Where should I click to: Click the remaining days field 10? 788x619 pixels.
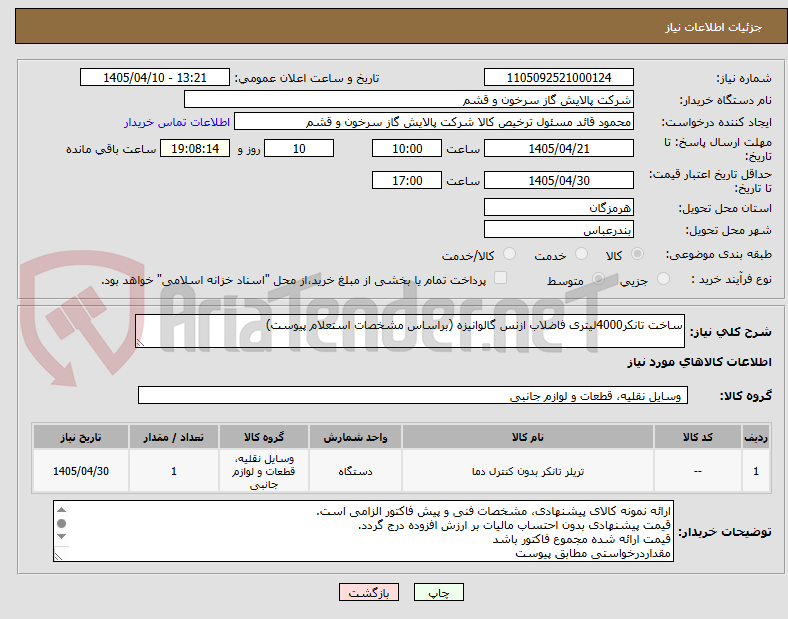pos(299,149)
